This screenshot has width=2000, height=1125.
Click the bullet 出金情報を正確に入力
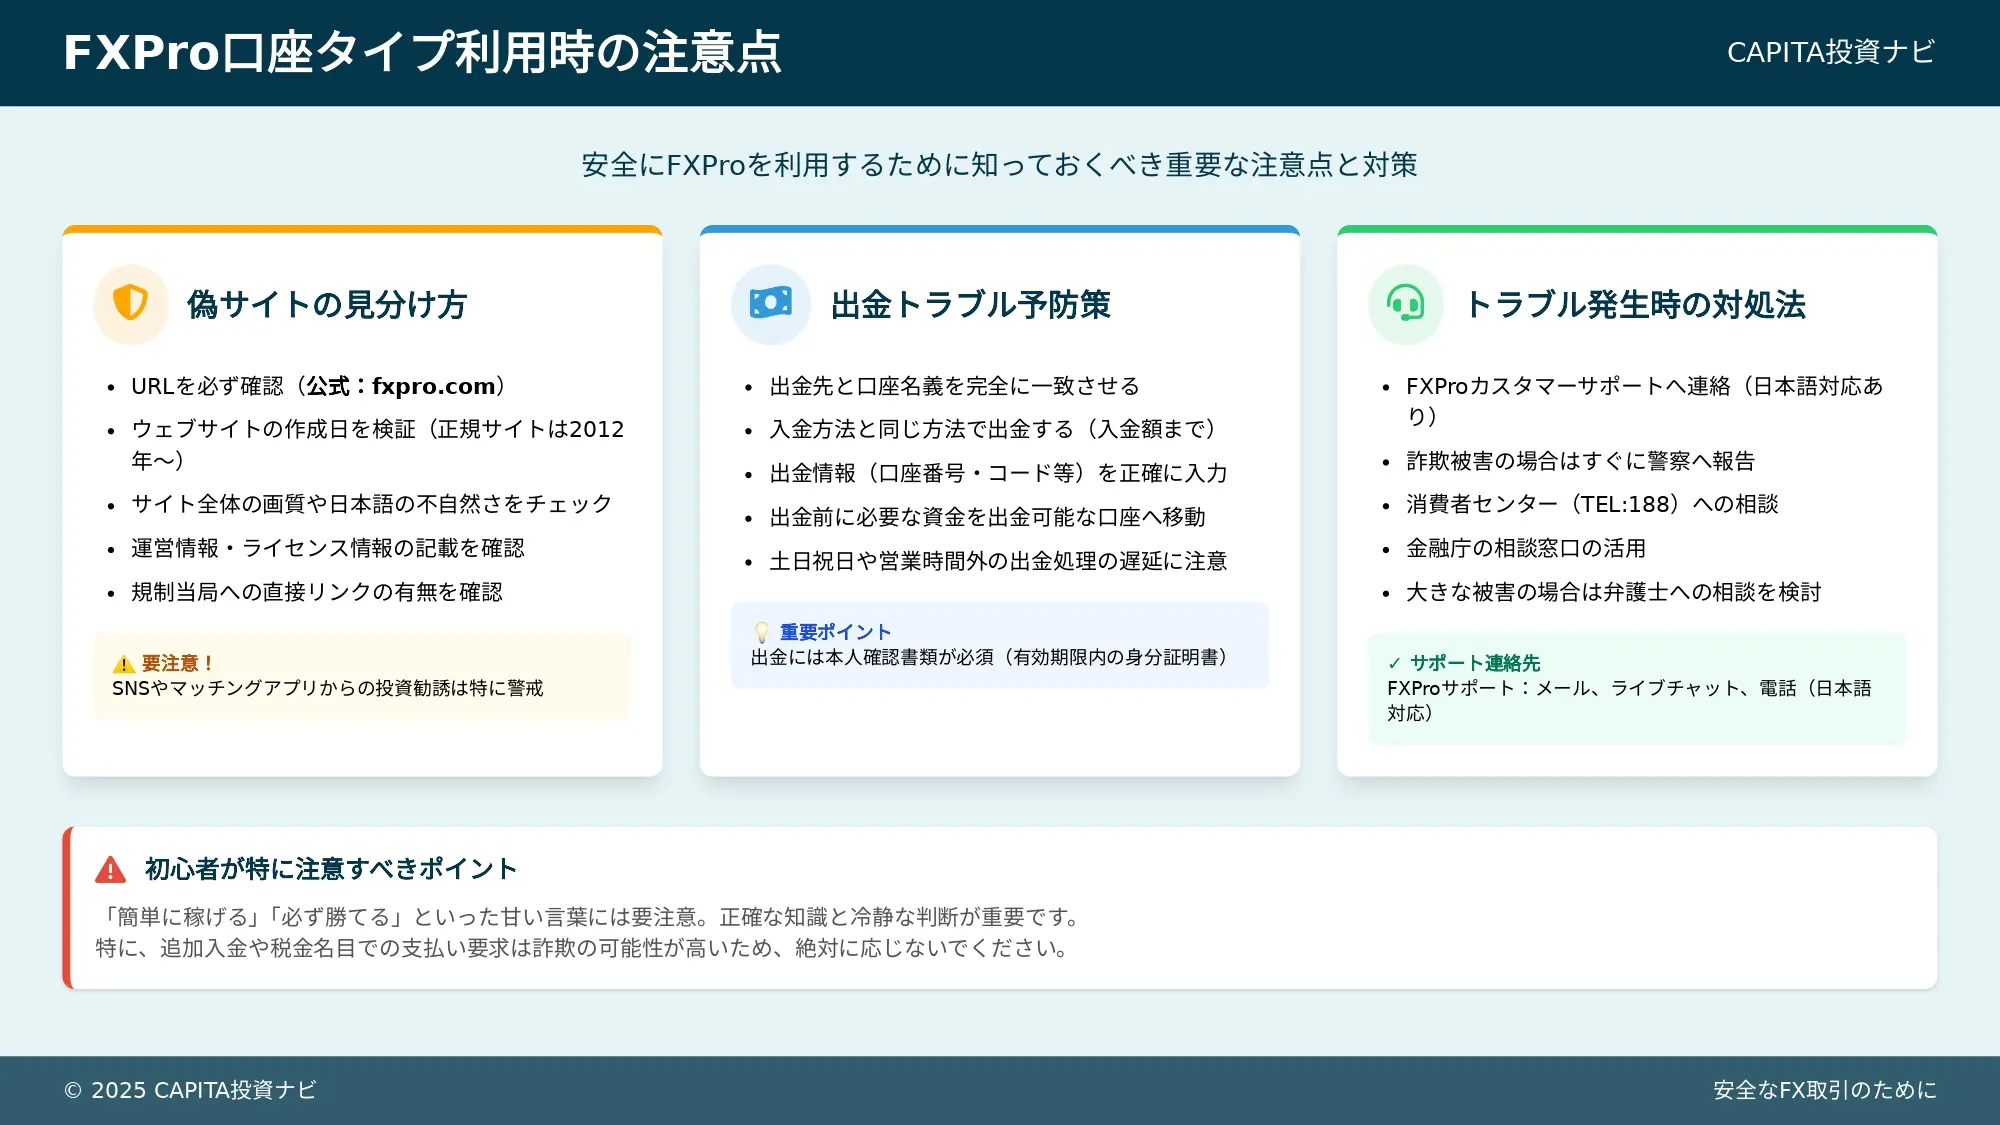(998, 473)
